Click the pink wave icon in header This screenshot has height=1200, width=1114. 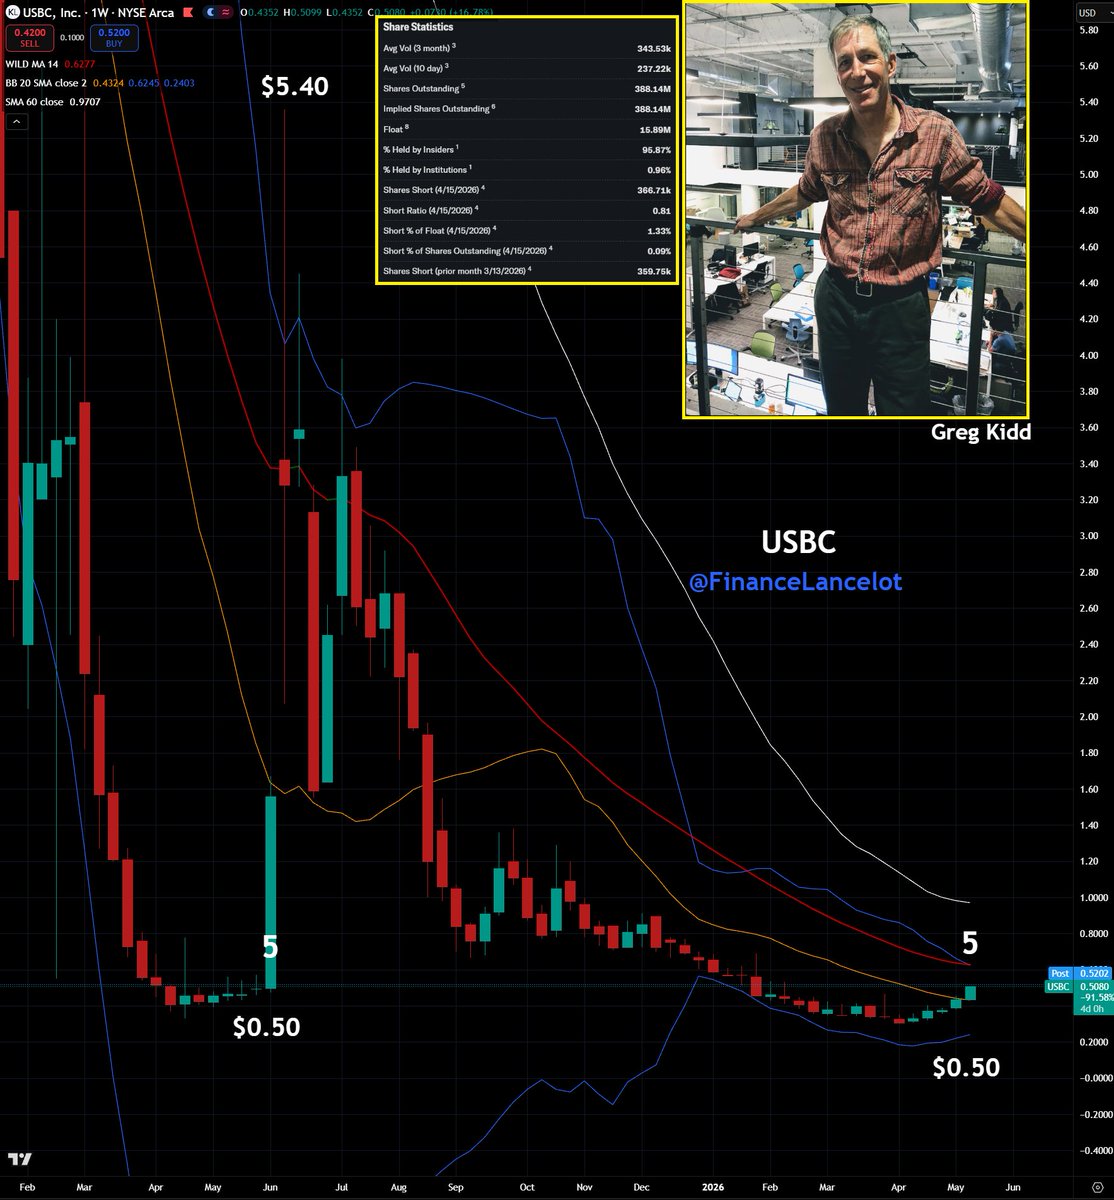click(x=226, y=12)
